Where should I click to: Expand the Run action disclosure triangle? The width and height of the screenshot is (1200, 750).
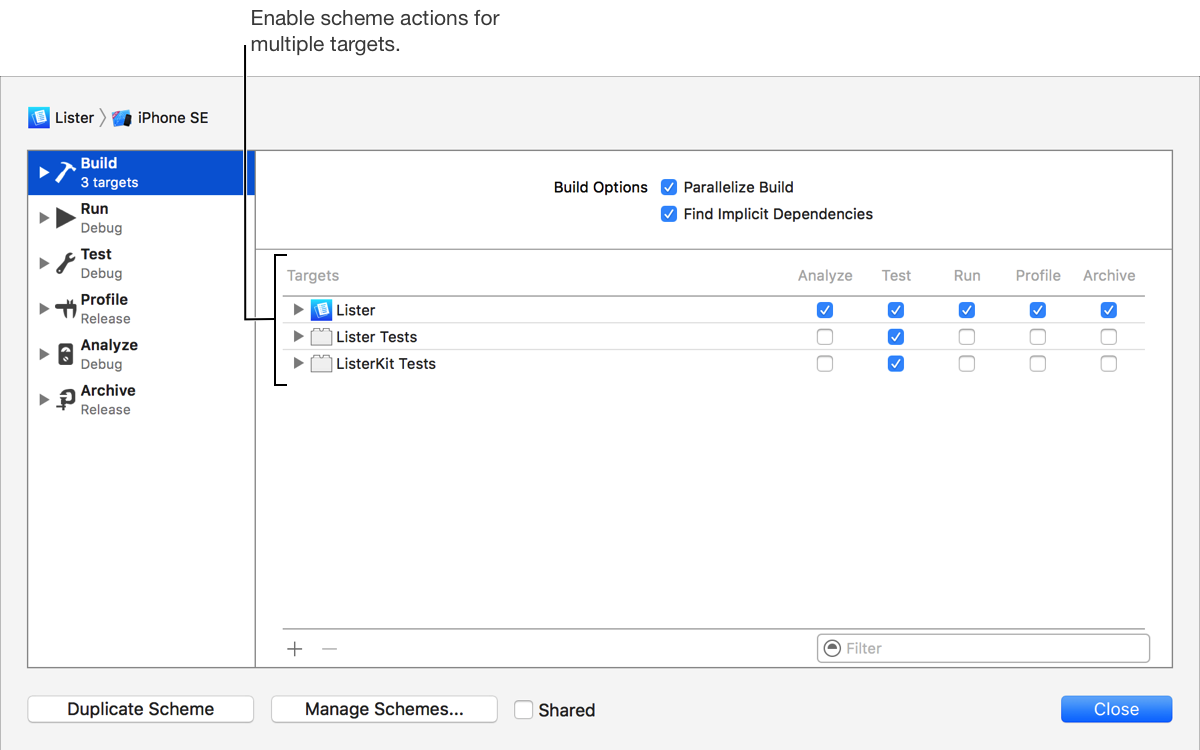point(44,218)
